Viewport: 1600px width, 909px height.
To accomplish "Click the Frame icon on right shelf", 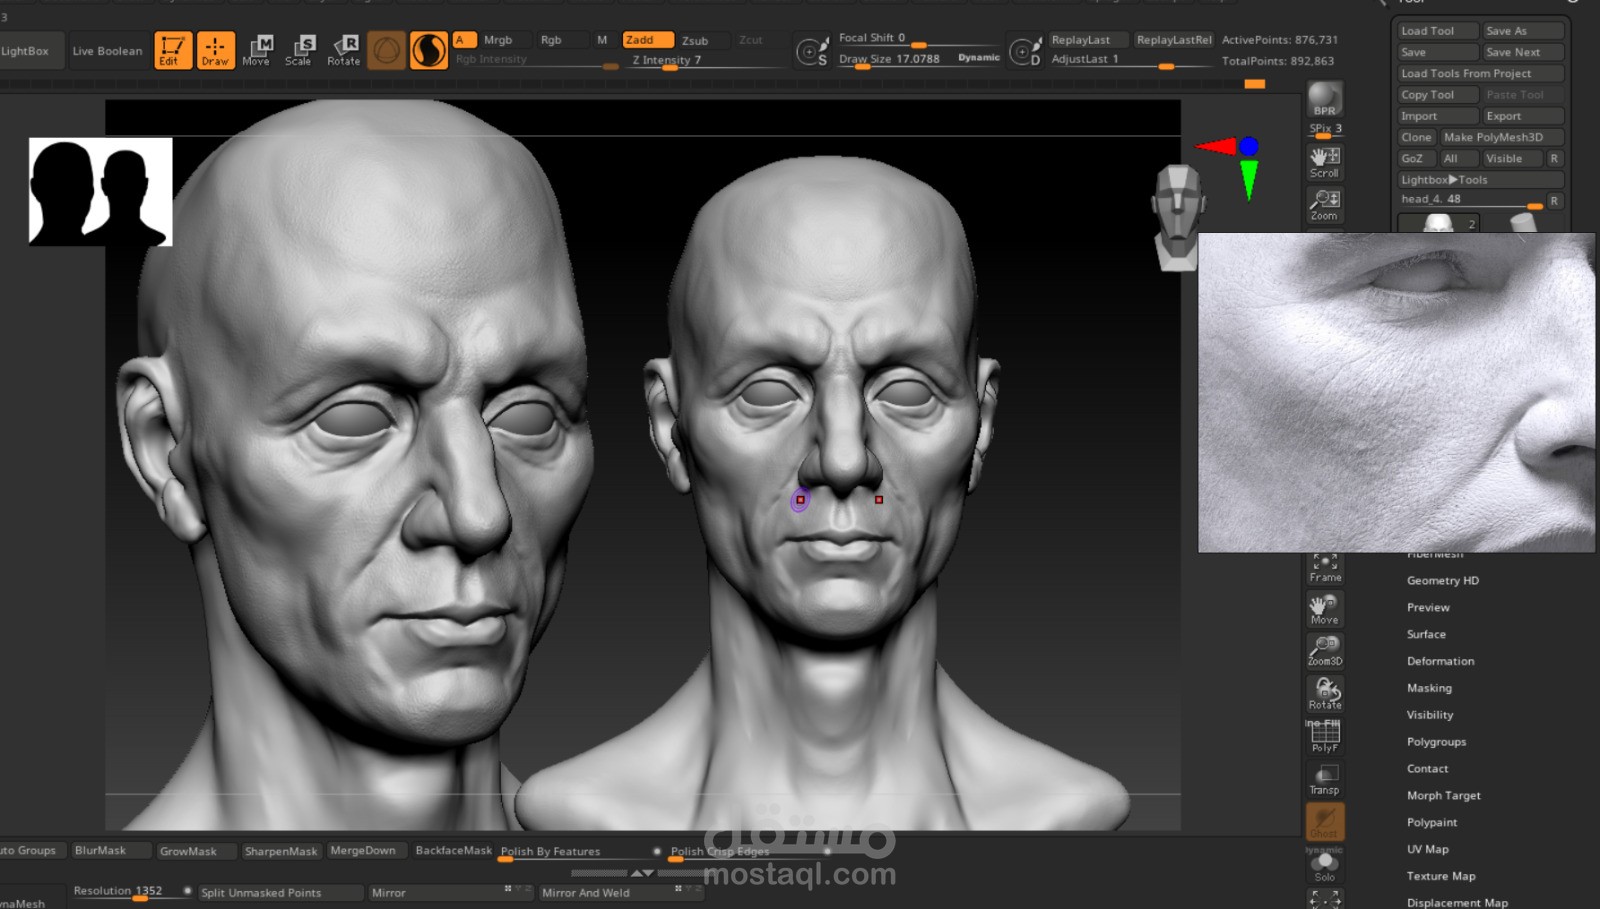I will pyautogui.click(x=1325, y=568).
